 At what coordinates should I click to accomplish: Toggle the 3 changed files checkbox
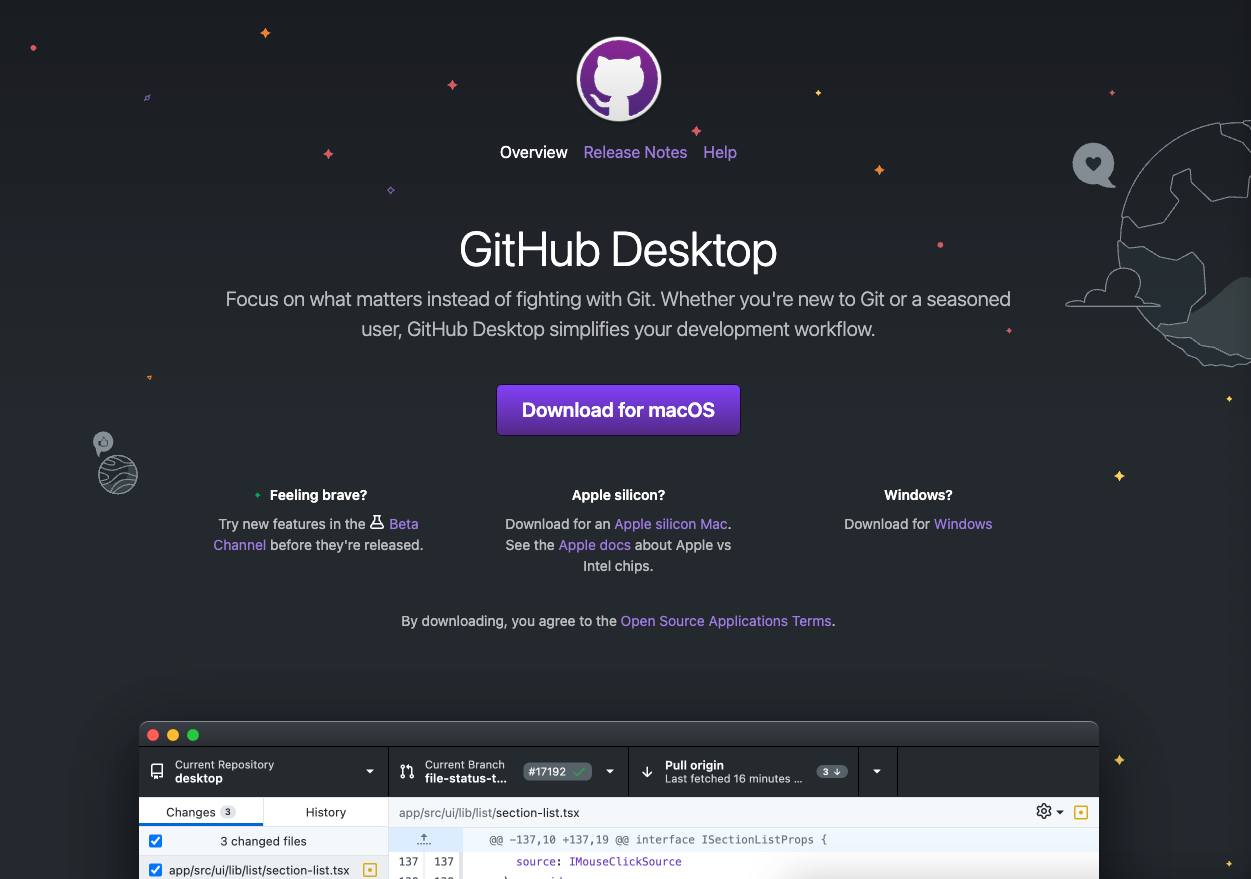pos(155,841)
